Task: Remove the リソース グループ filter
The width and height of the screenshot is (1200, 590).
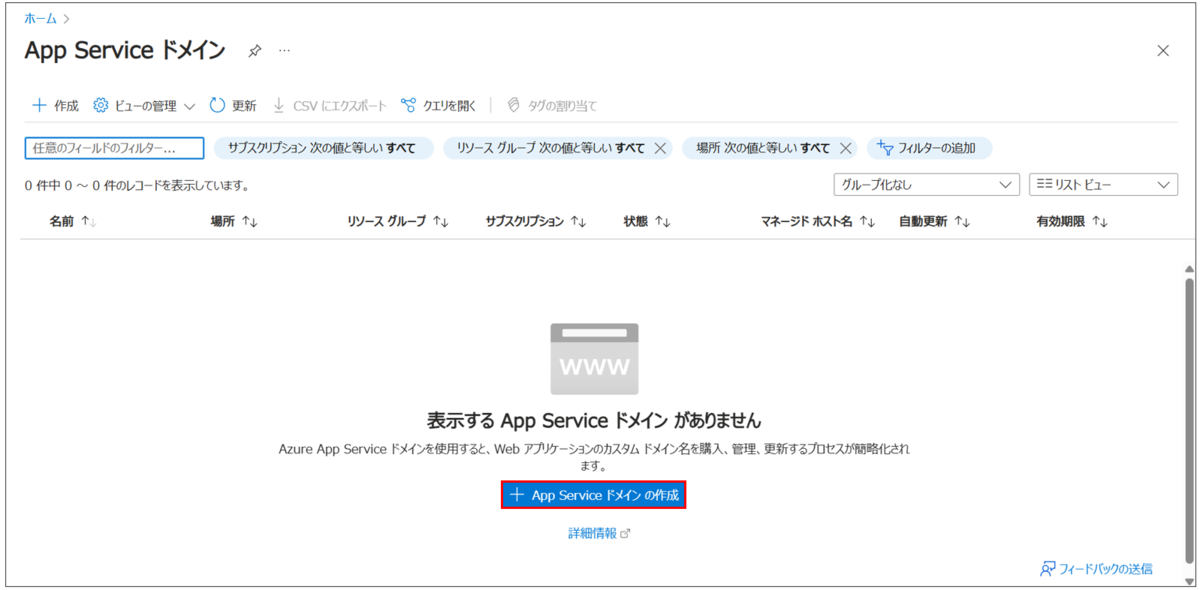Action: point(659,148)
